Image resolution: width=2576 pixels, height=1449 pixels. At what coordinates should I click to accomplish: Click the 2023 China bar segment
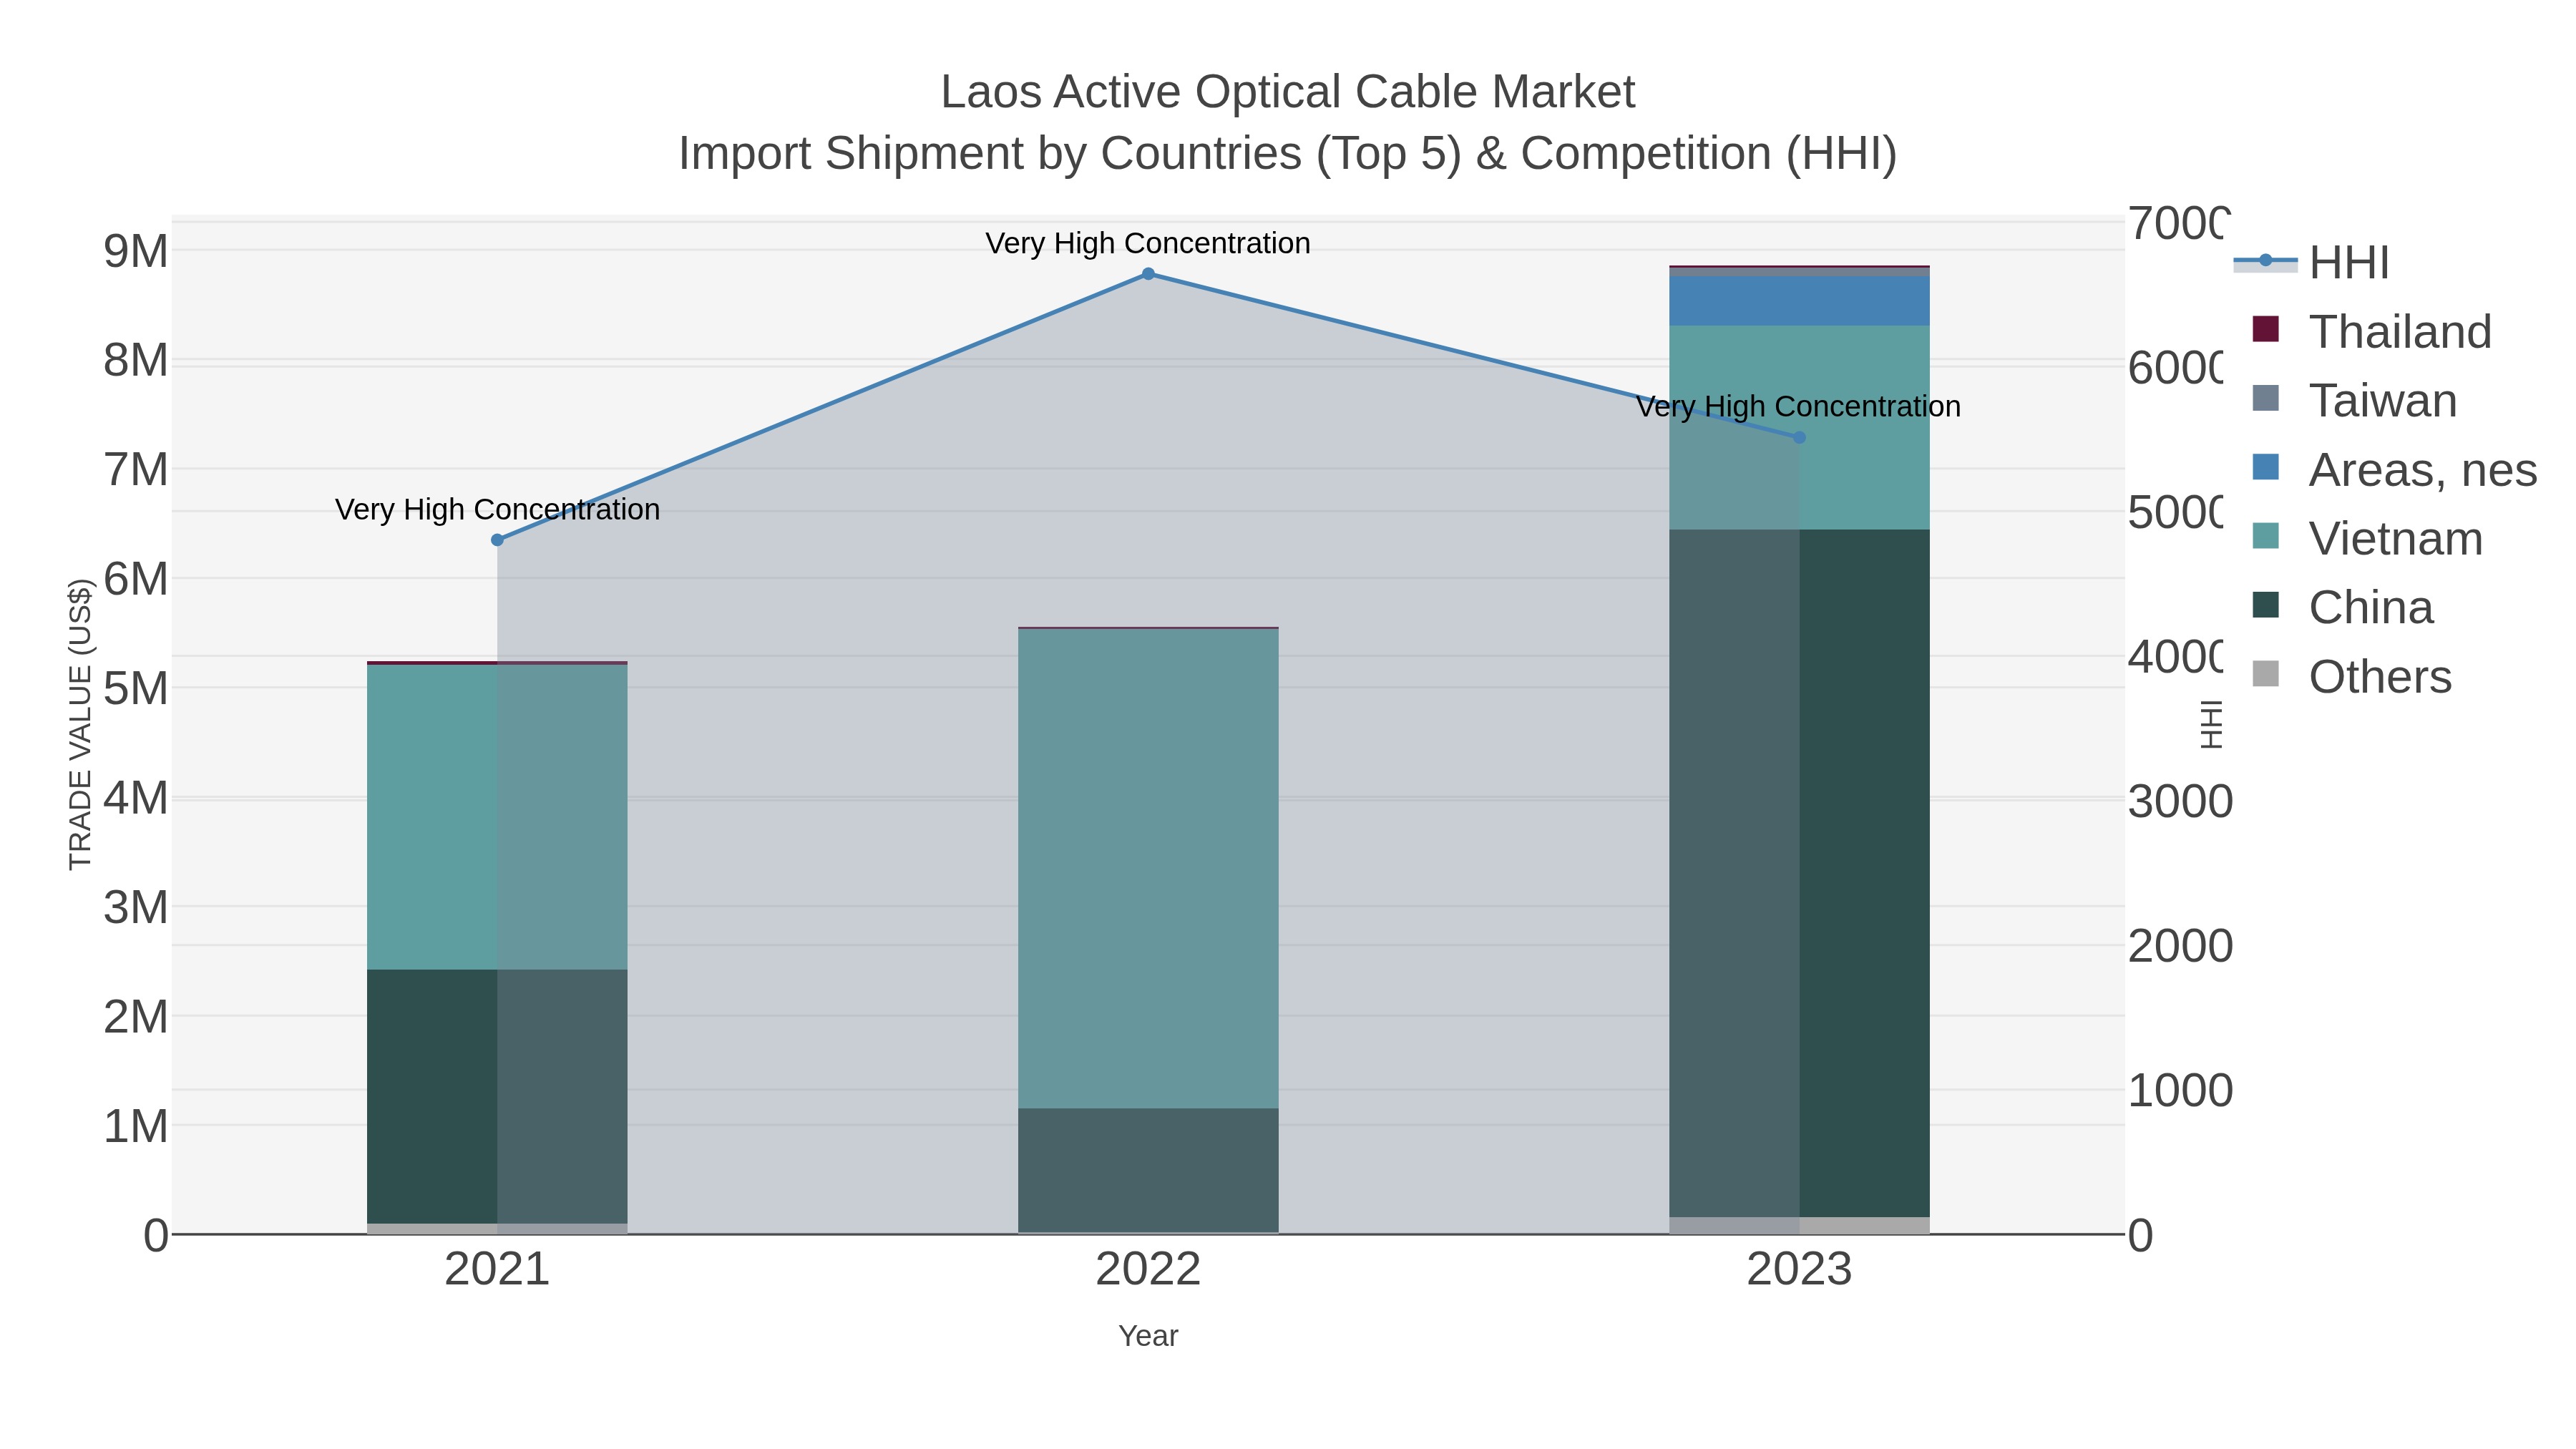(x=1799, y=873)
